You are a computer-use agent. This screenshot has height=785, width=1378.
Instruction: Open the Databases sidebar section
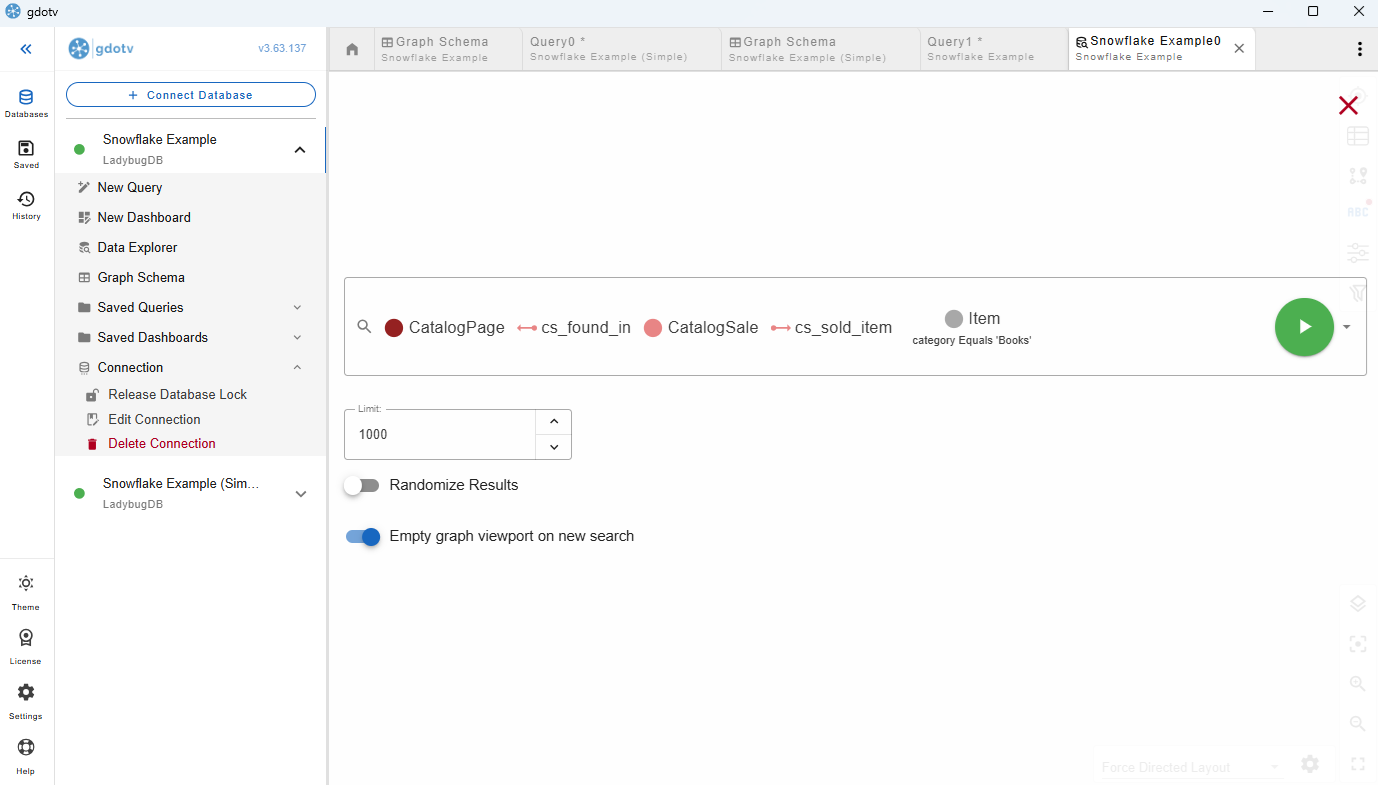(x=26, y=103)
